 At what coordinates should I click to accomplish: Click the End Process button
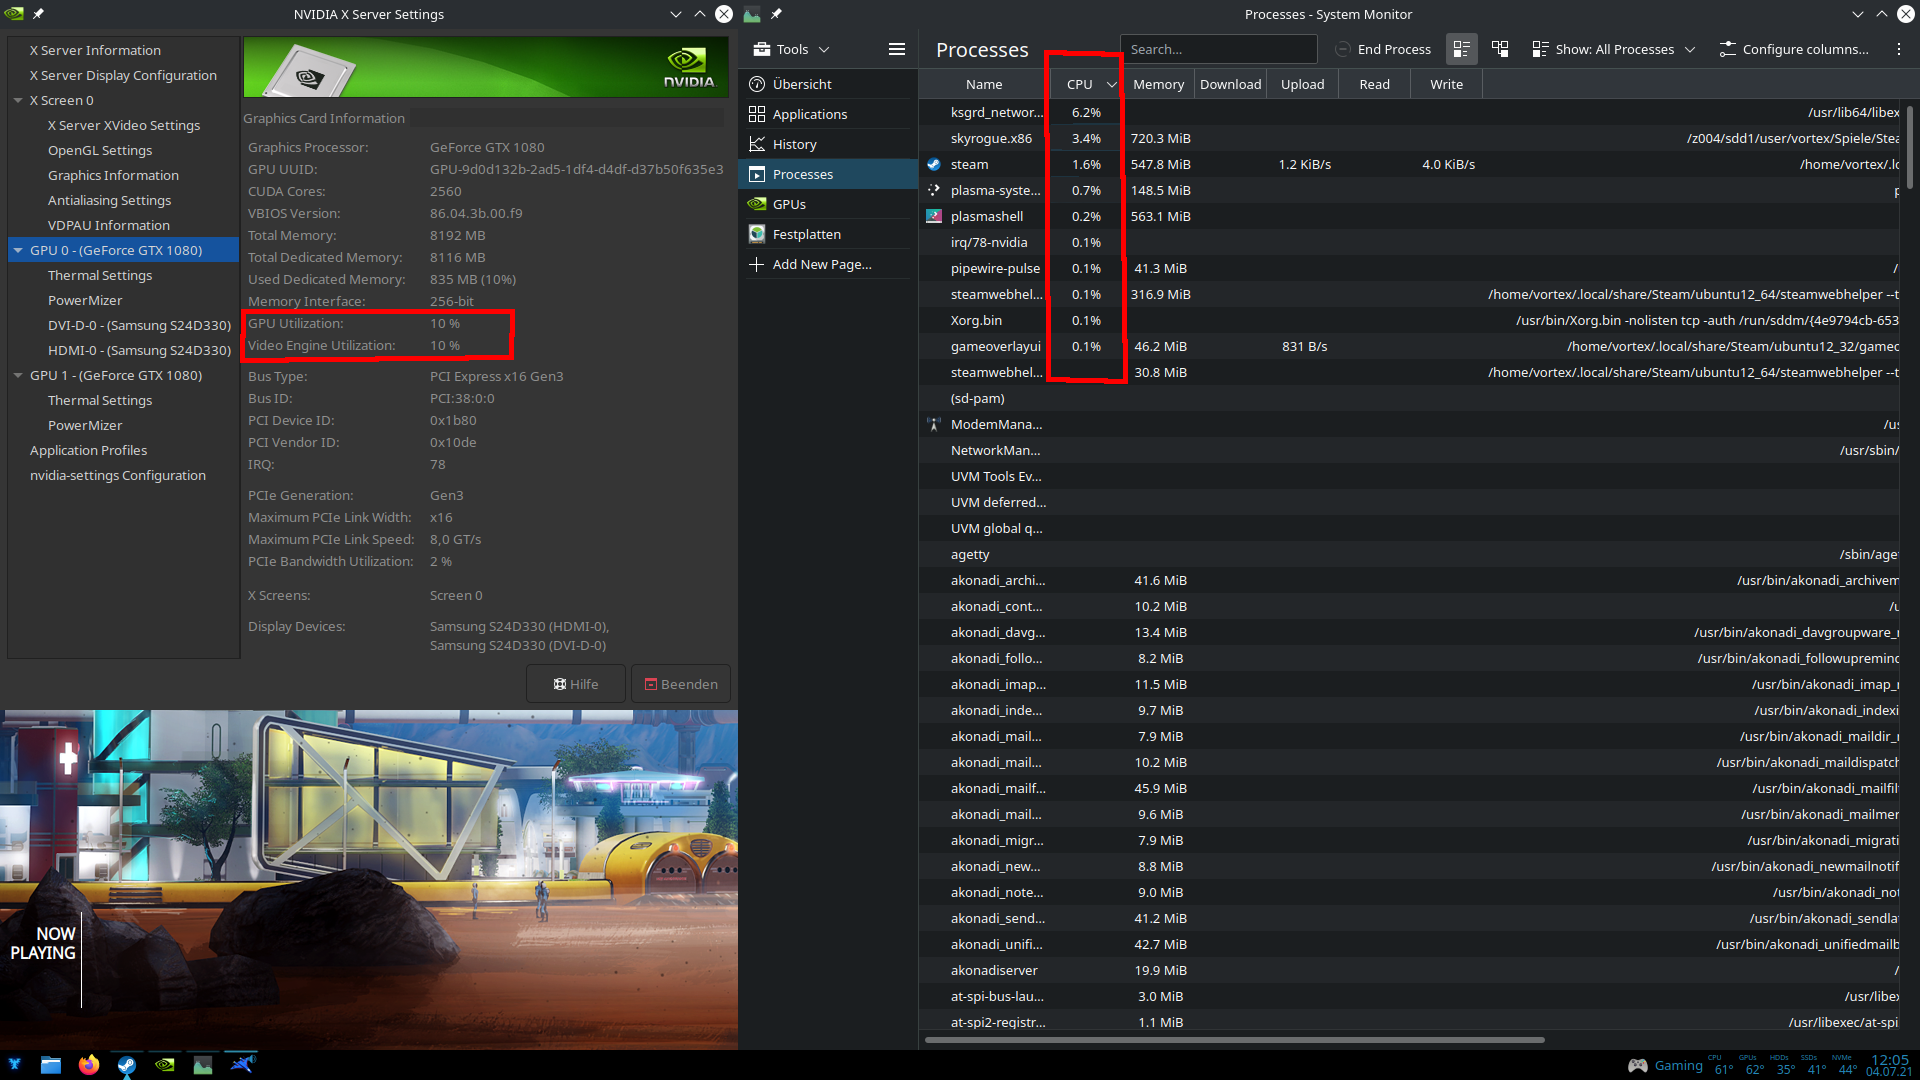tap(1383, 49)
